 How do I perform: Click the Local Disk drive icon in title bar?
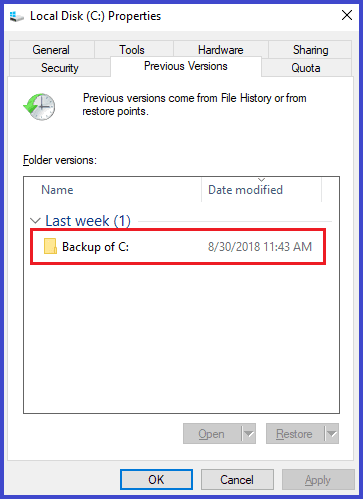16,16
